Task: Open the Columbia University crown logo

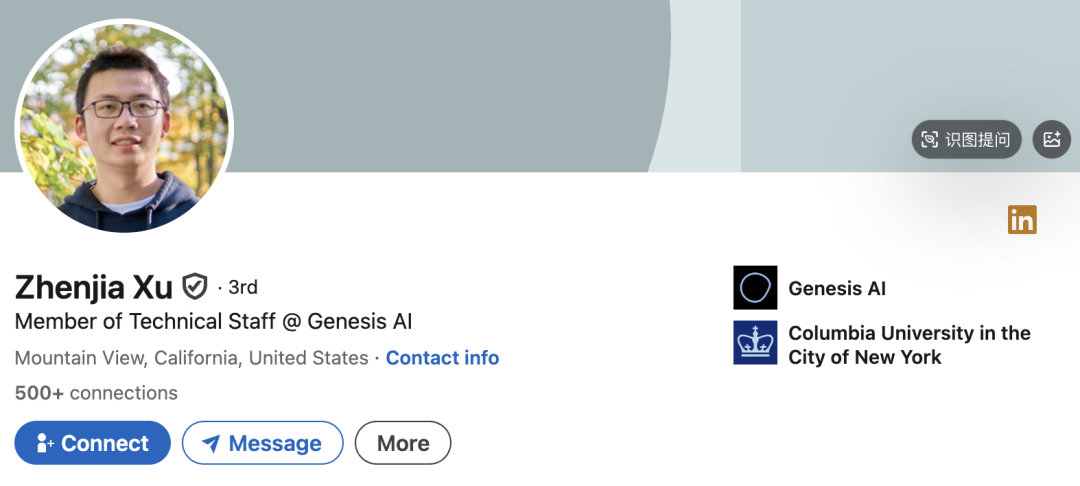Action: (755, 342)
